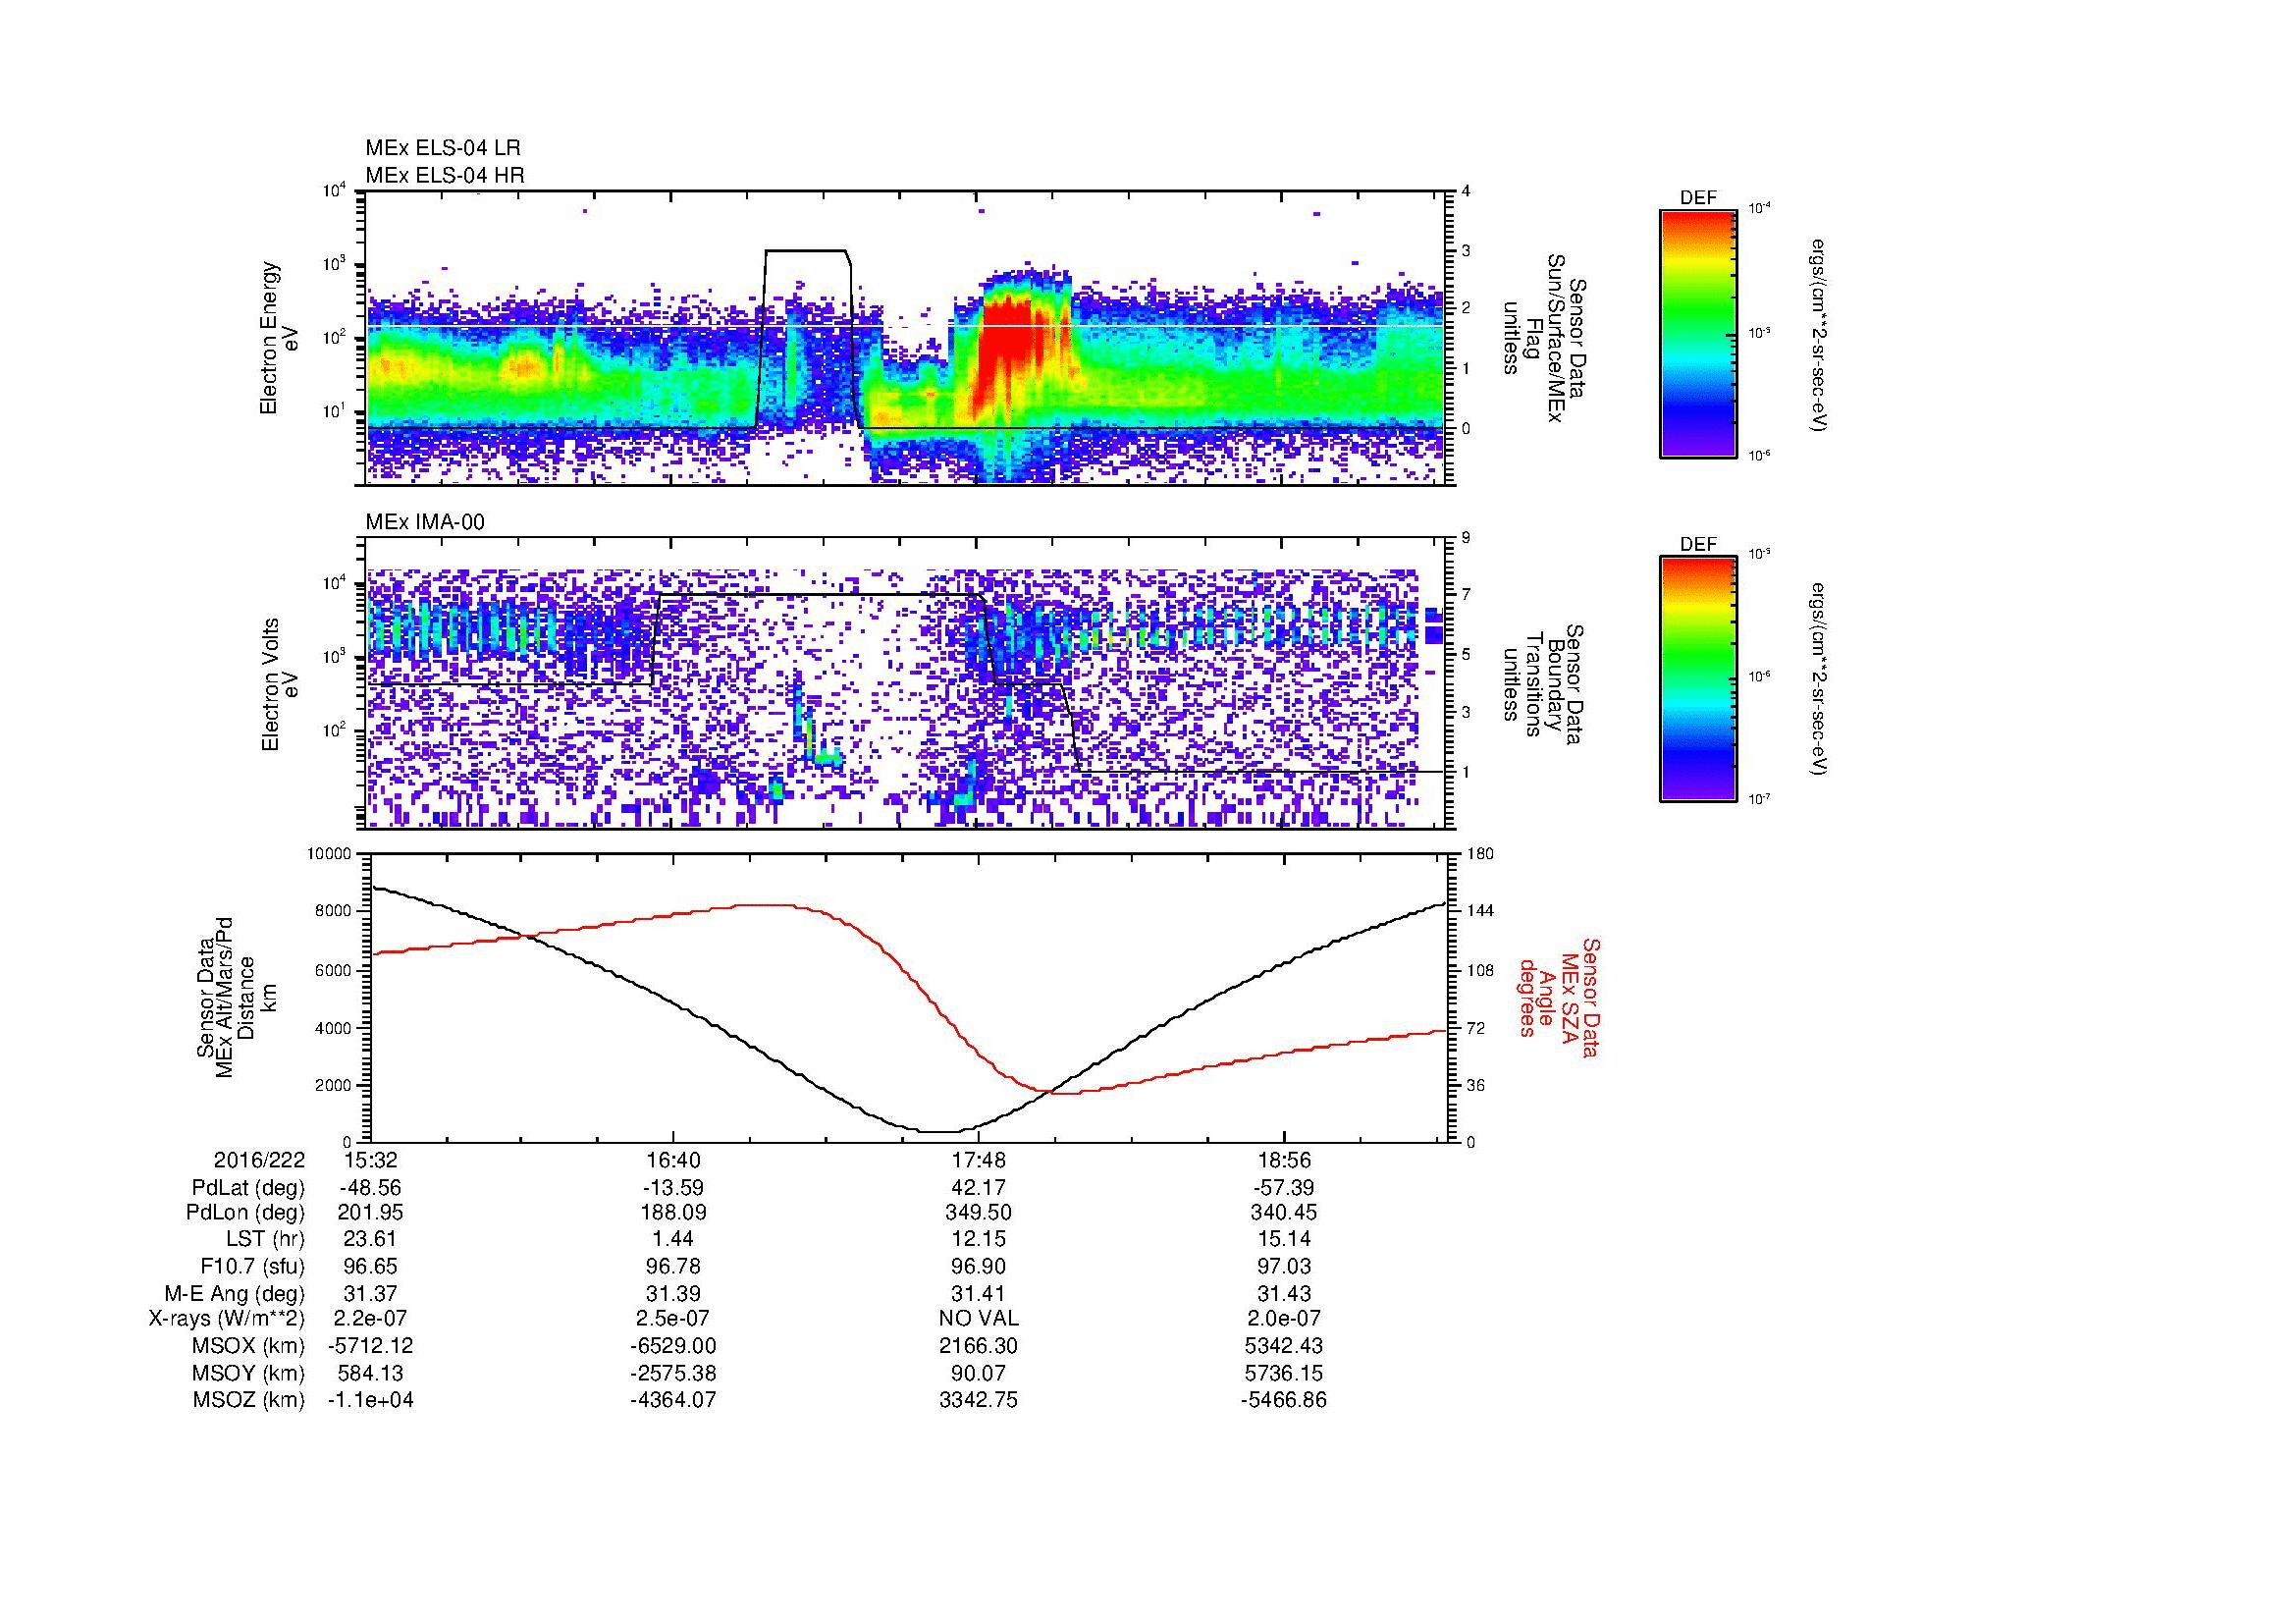Click the 'M-E Ang (deg)' row label
The image size is (2296, 1623).
point(235,1293)
